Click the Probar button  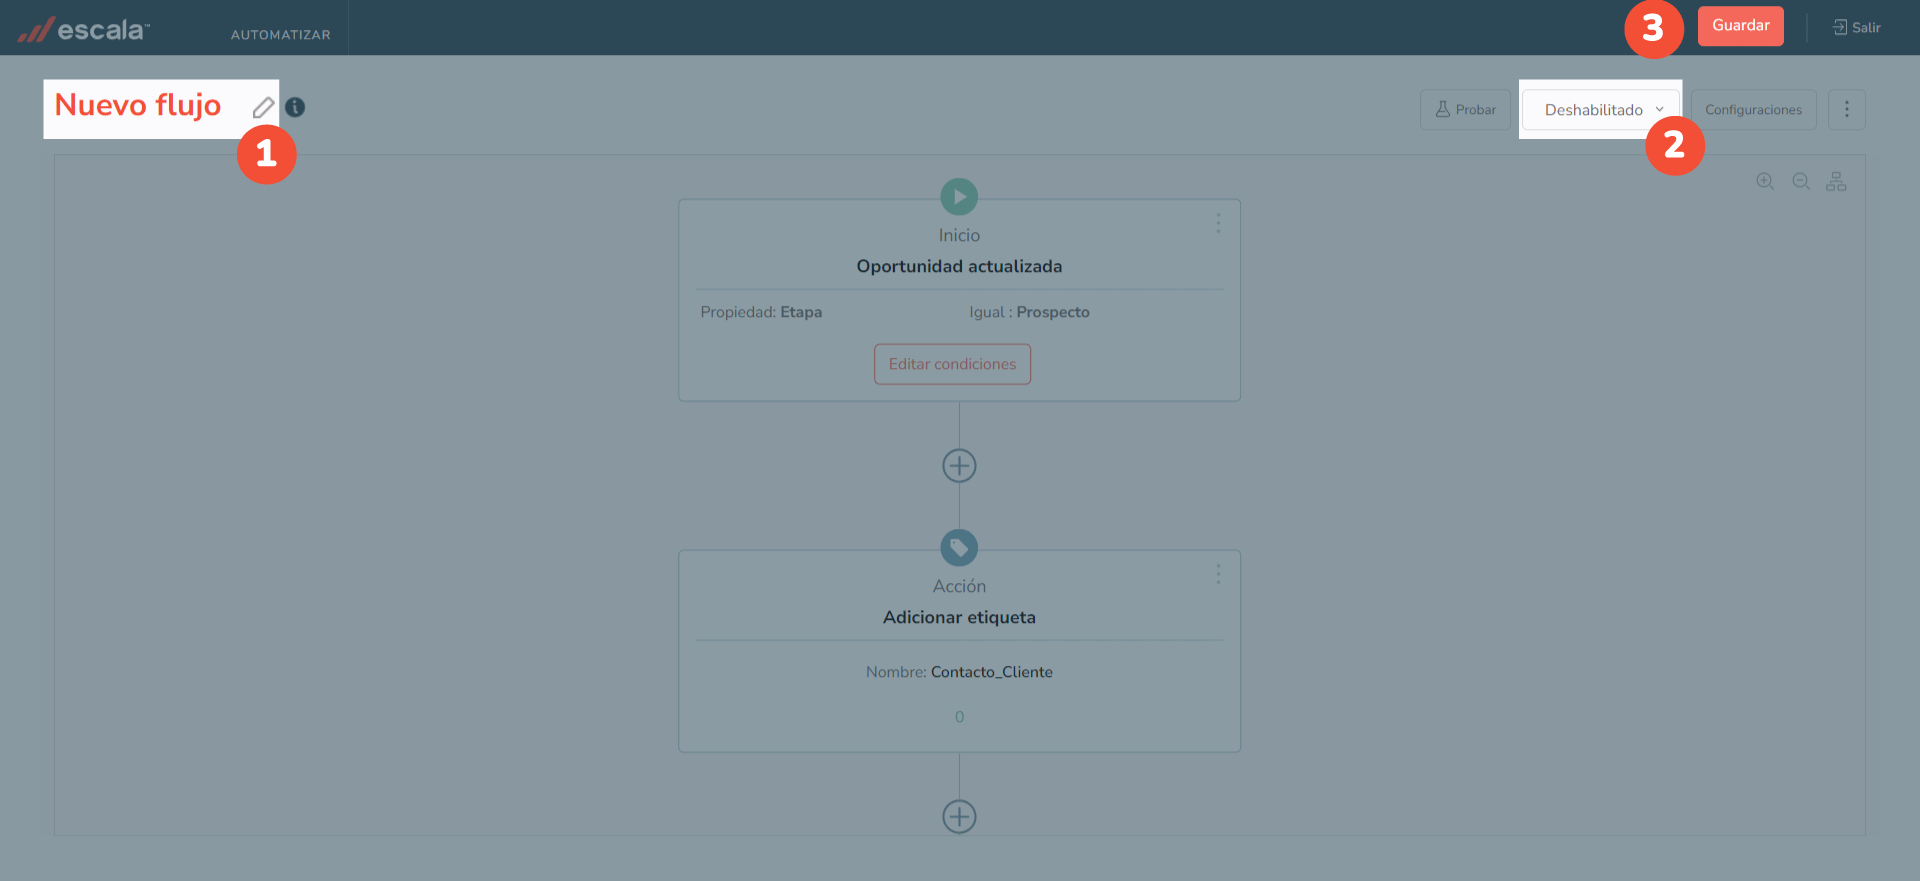click(1465, 110)
